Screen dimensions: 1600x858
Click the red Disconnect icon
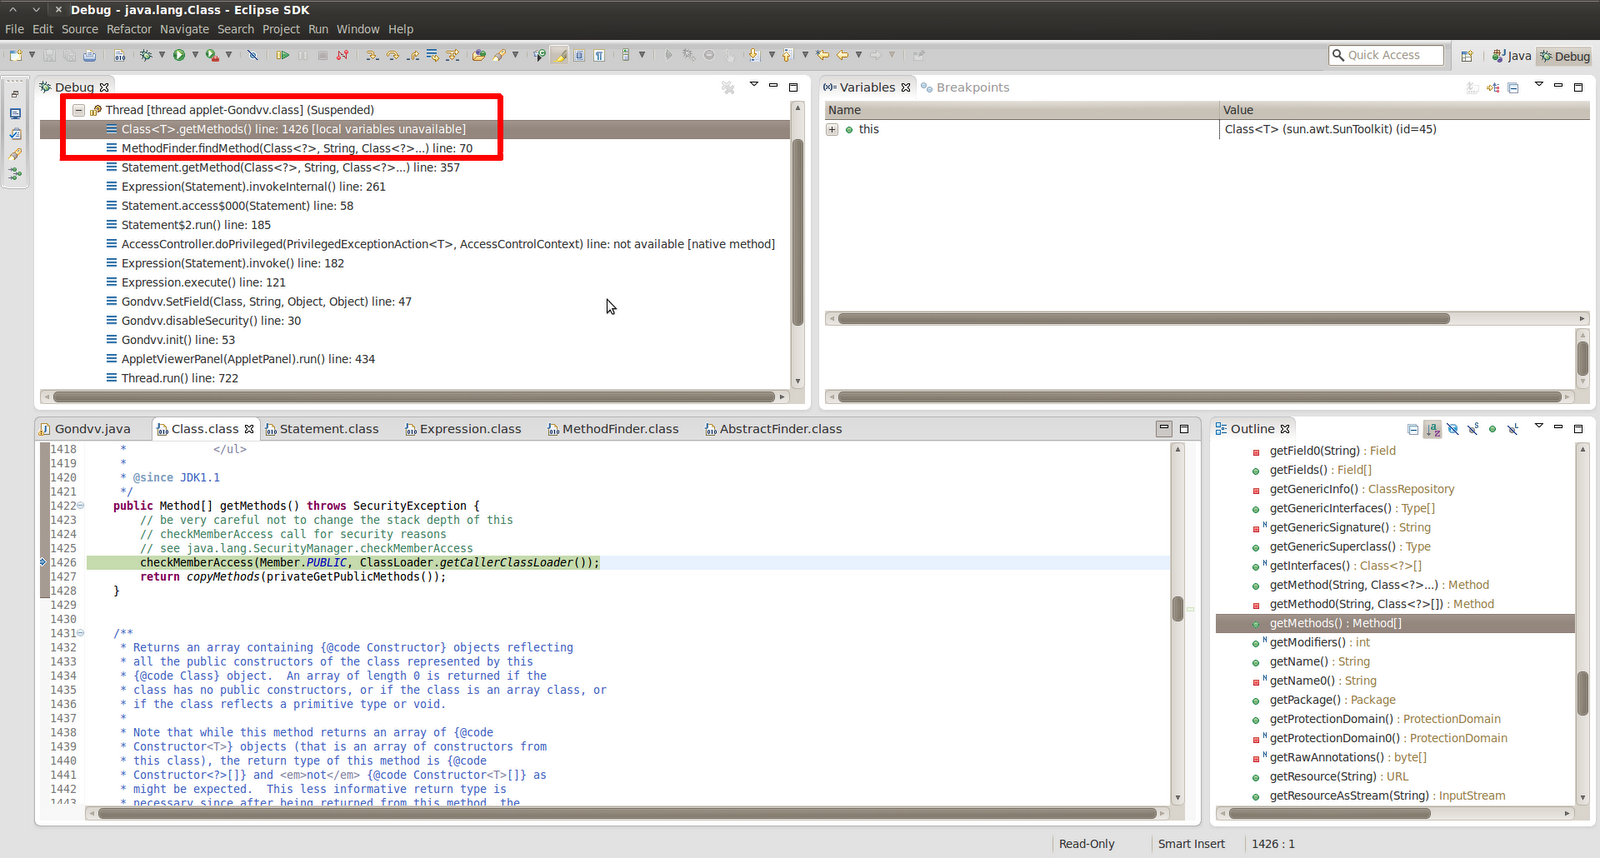pyautogui.click(x=342, y=55)
